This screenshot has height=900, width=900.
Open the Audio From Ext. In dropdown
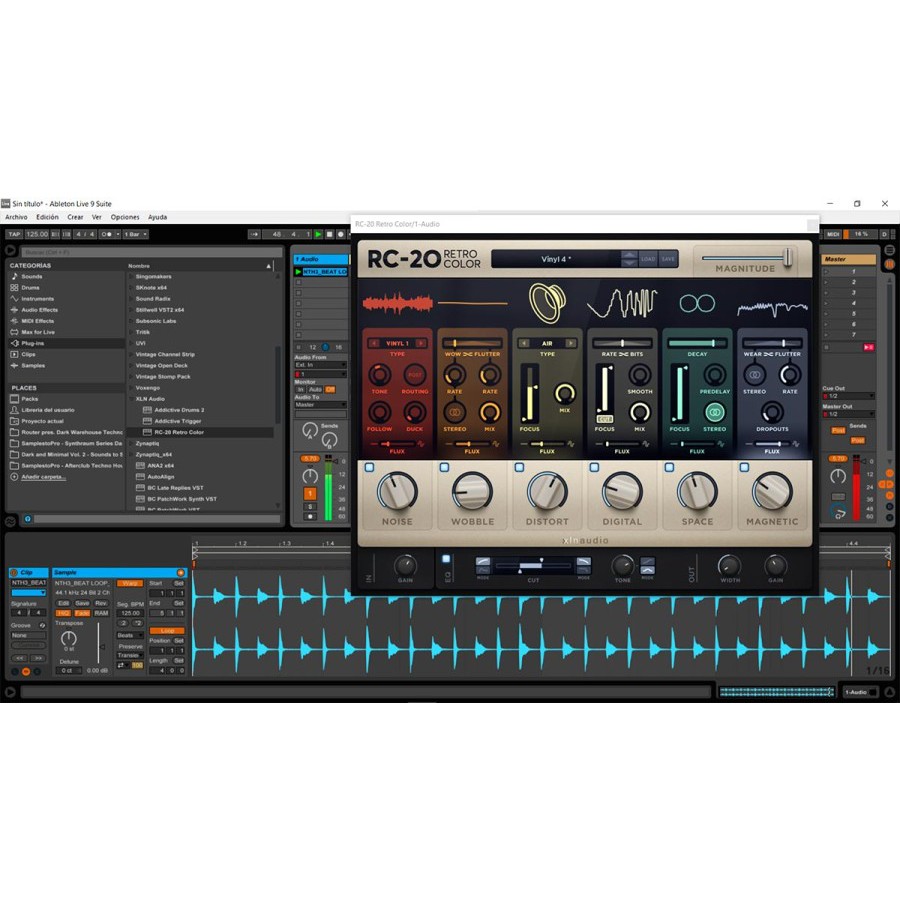point(318,365)
